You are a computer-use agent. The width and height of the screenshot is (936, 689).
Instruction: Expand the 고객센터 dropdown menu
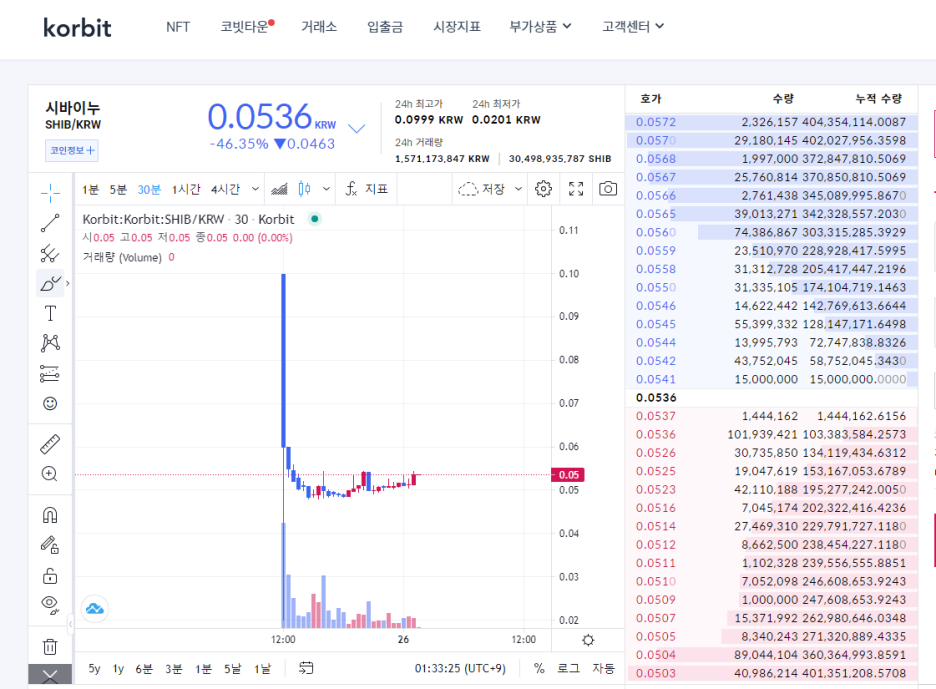633,27
